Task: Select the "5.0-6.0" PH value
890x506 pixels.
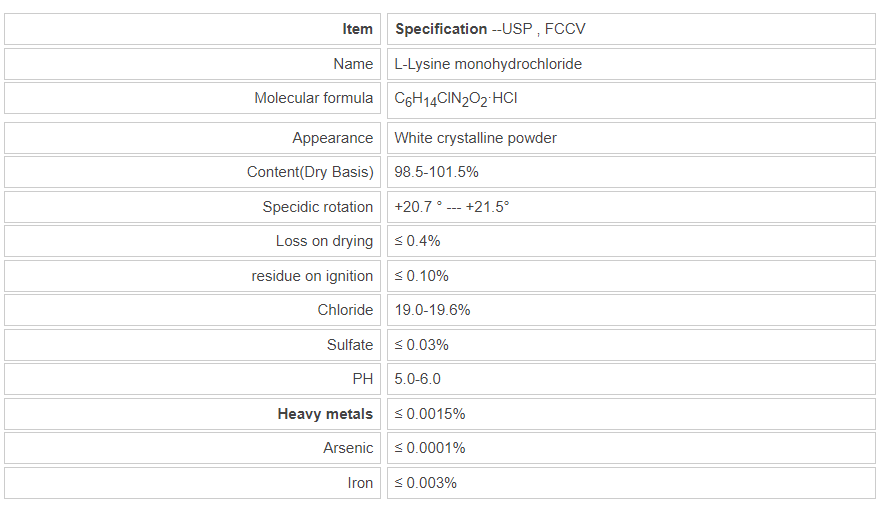Action: click(x=417, y=379)
